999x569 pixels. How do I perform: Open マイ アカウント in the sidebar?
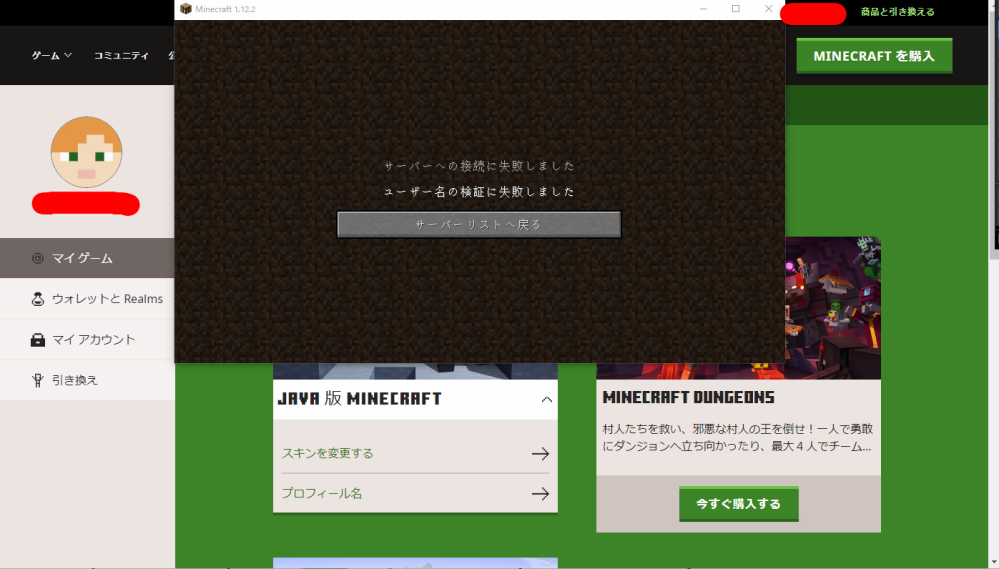(87, 340)
